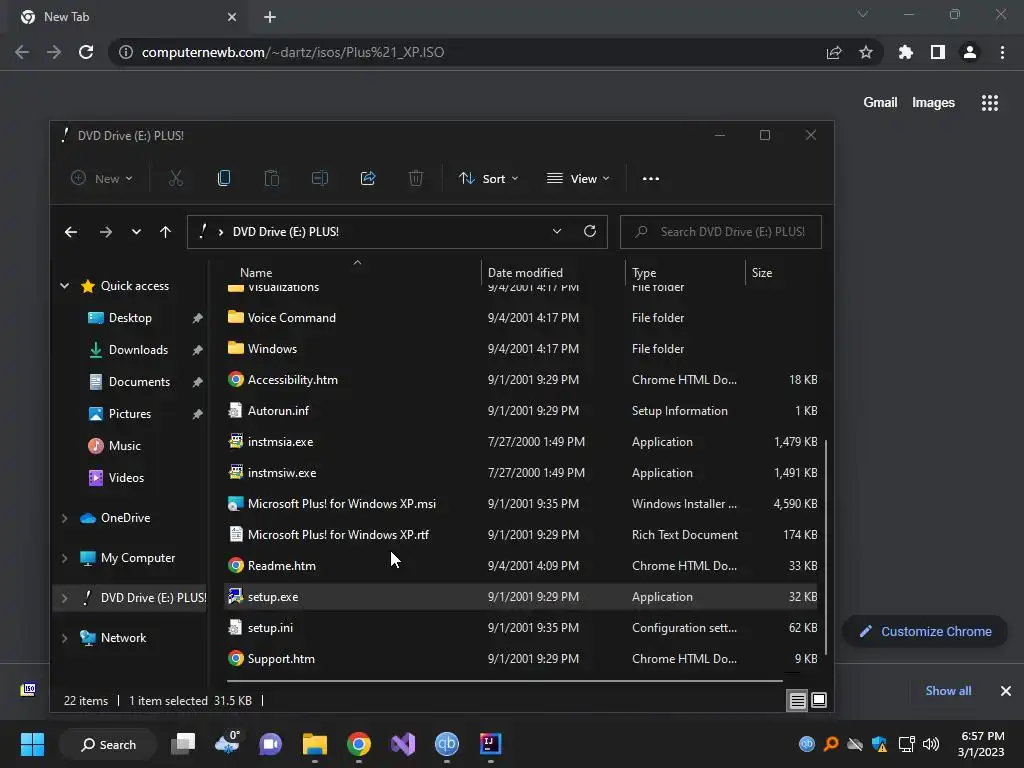Open the See more ellipsis menu in Explorer
1024x768 pixels.
650,179
